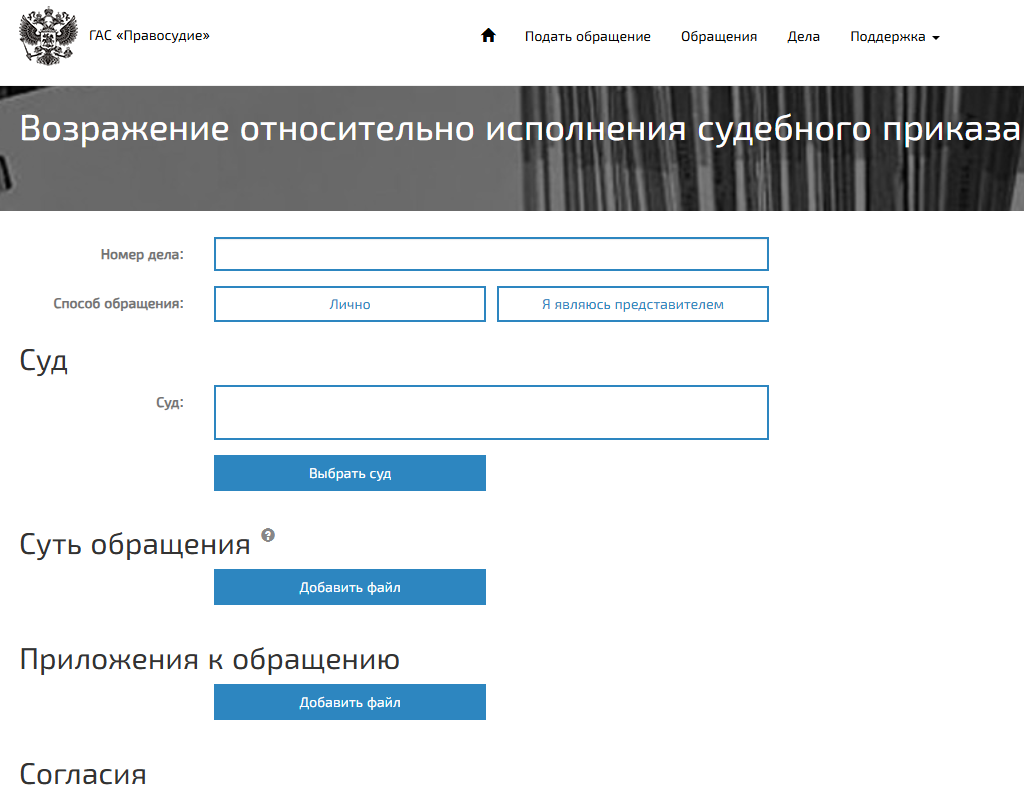Click inside the Суд text area
The width and height of the screenshot is (1024, 802).
pyautogui.click(x=490, y=411)
